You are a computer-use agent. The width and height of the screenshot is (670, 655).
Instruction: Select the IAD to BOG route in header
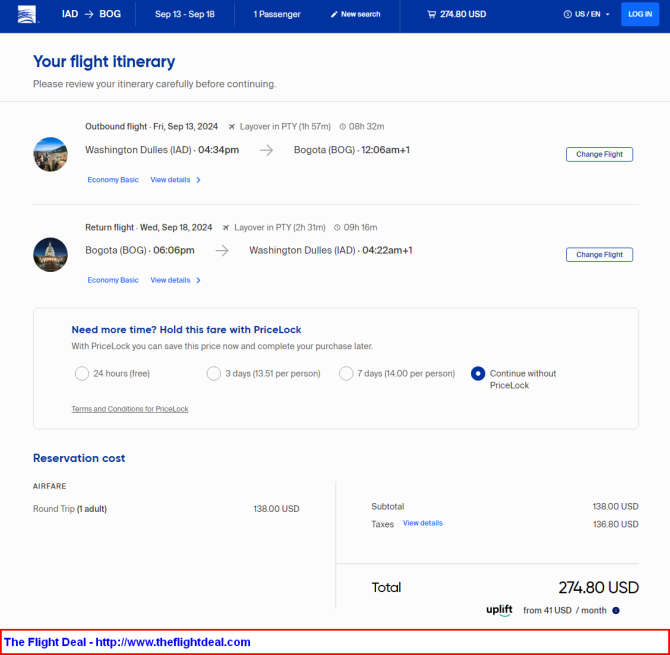point(91,14)
